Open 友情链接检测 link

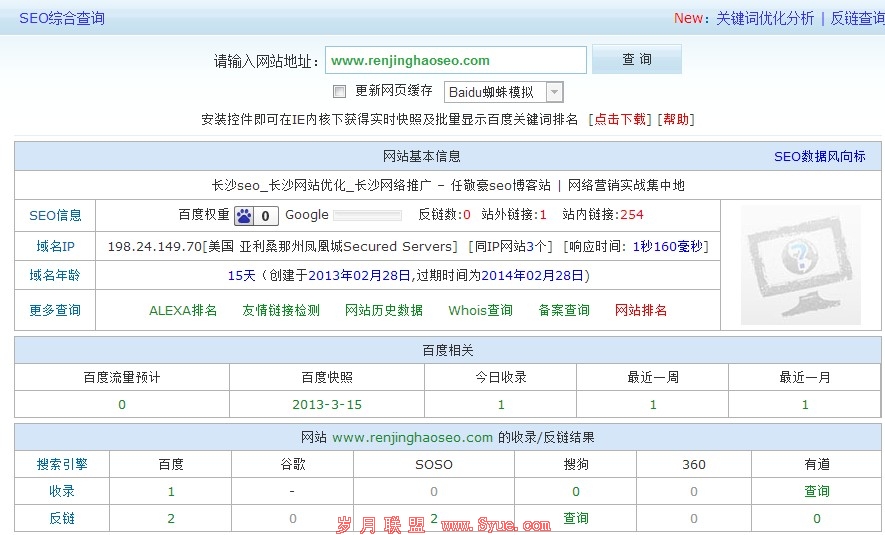tap(281, 310)
